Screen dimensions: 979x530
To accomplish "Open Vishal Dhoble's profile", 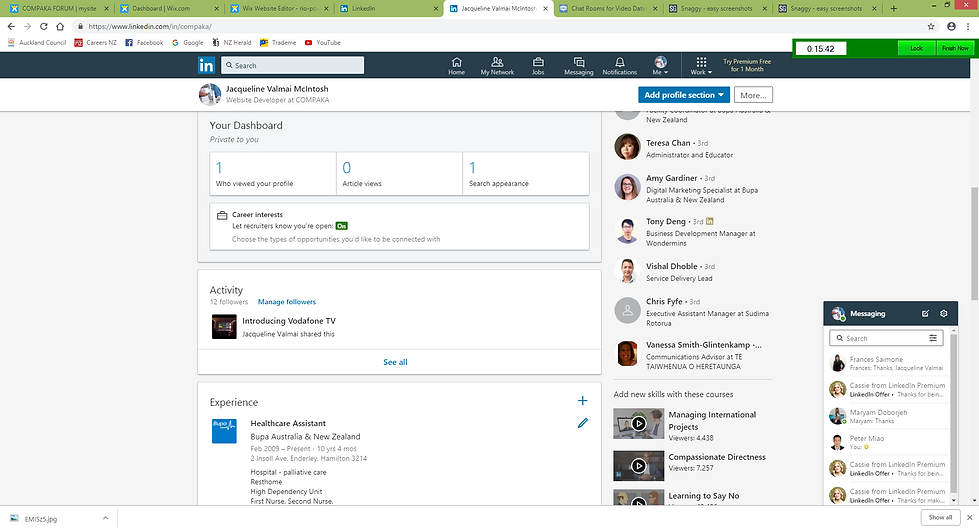I will coord(671,266).
